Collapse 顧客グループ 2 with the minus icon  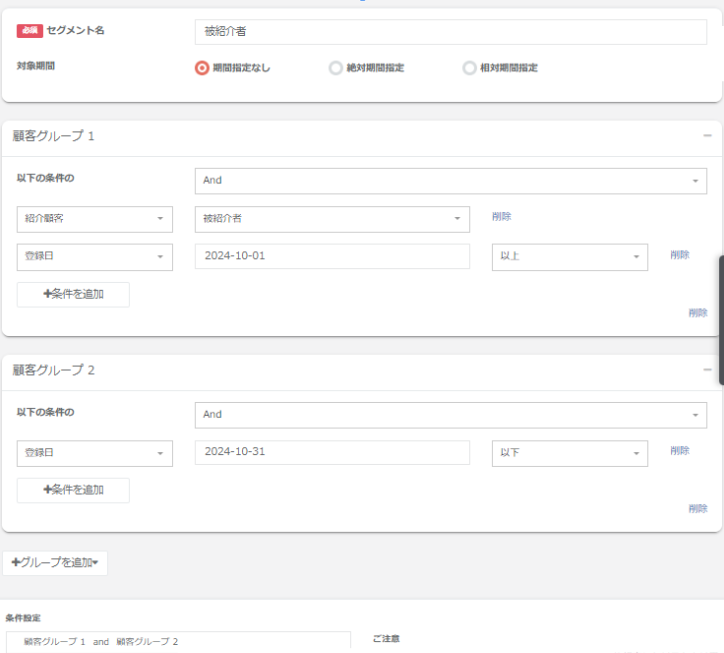[707, 370]
